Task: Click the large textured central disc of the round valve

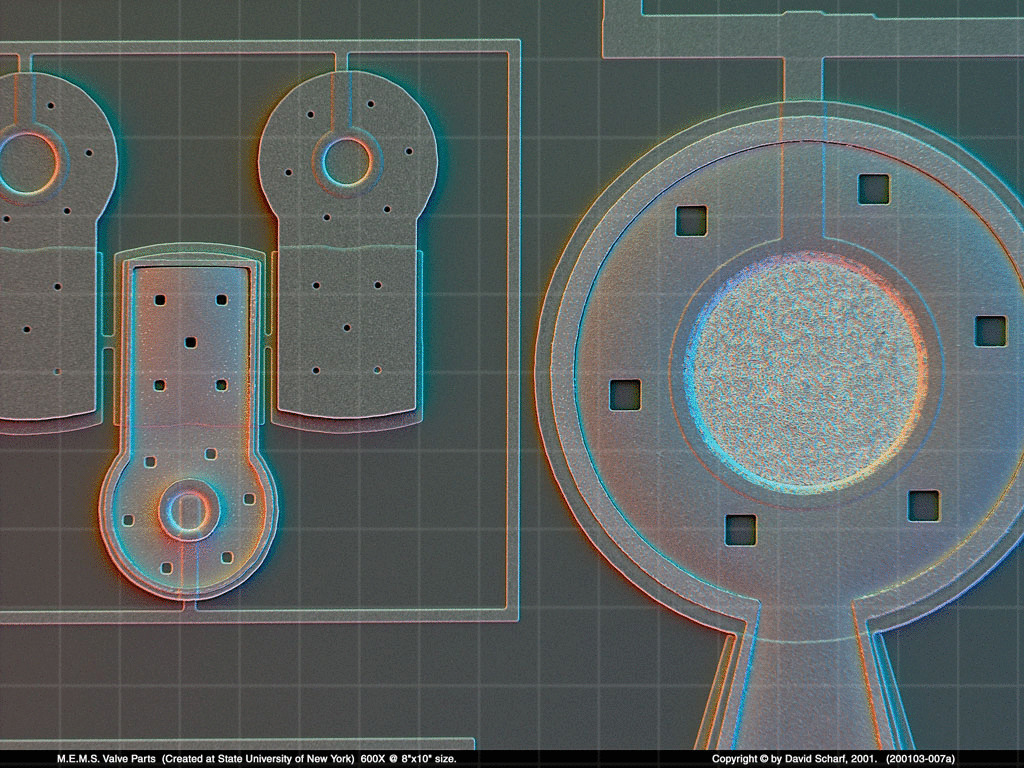Action: pos(806,372)
